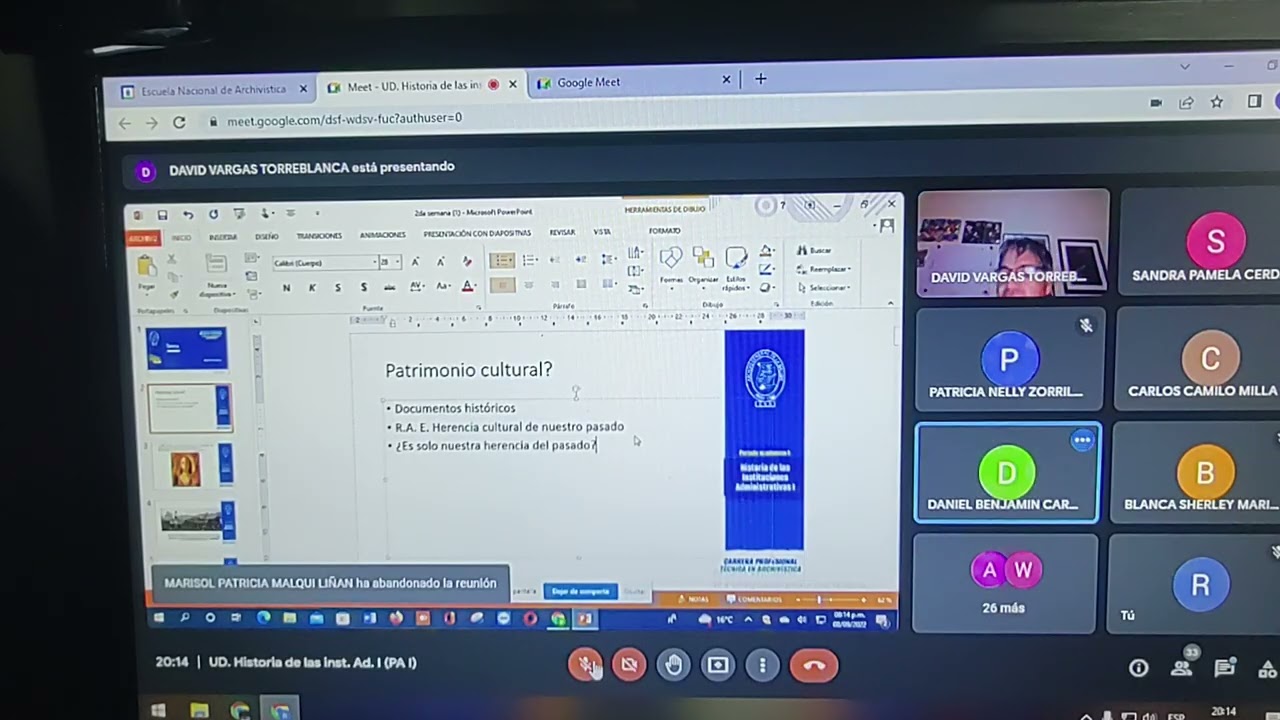Open the chat with everyone icon
Viewport: 1280px width, 720px height.
[1224, 668]
